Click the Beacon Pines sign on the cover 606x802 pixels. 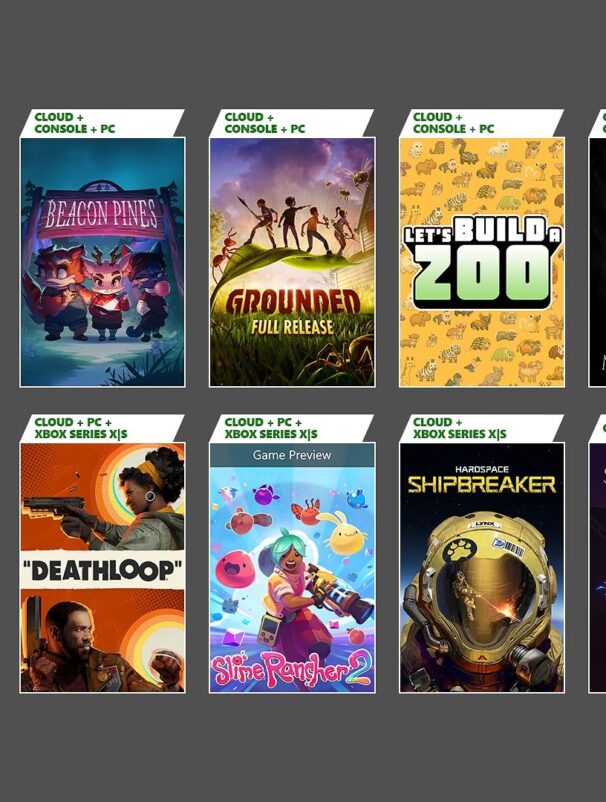click(101, 213)
